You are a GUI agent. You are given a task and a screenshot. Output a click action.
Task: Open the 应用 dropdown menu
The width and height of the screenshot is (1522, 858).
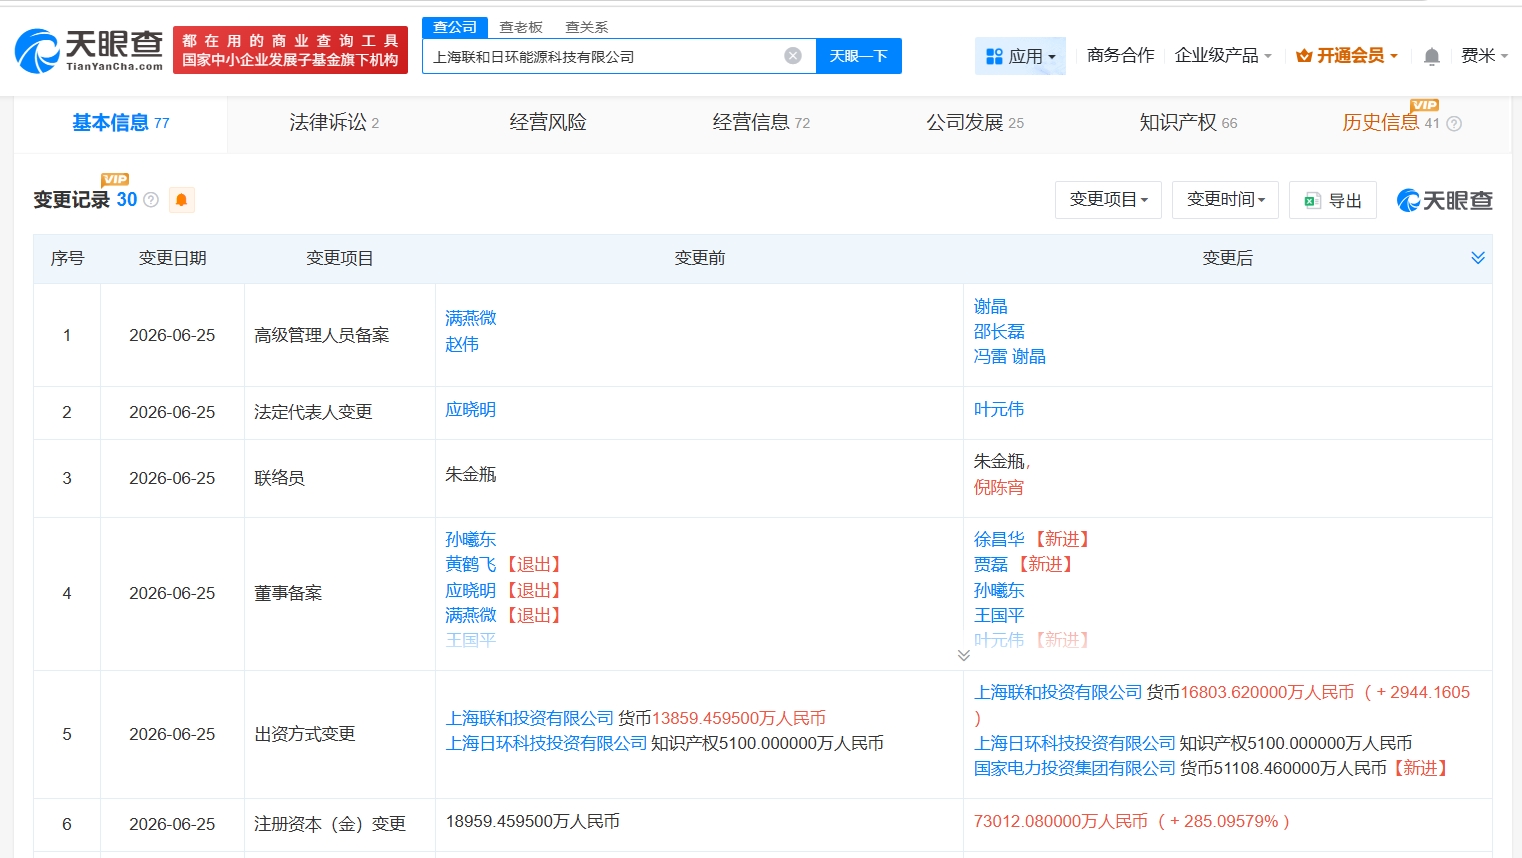(x=1020, y=56)
